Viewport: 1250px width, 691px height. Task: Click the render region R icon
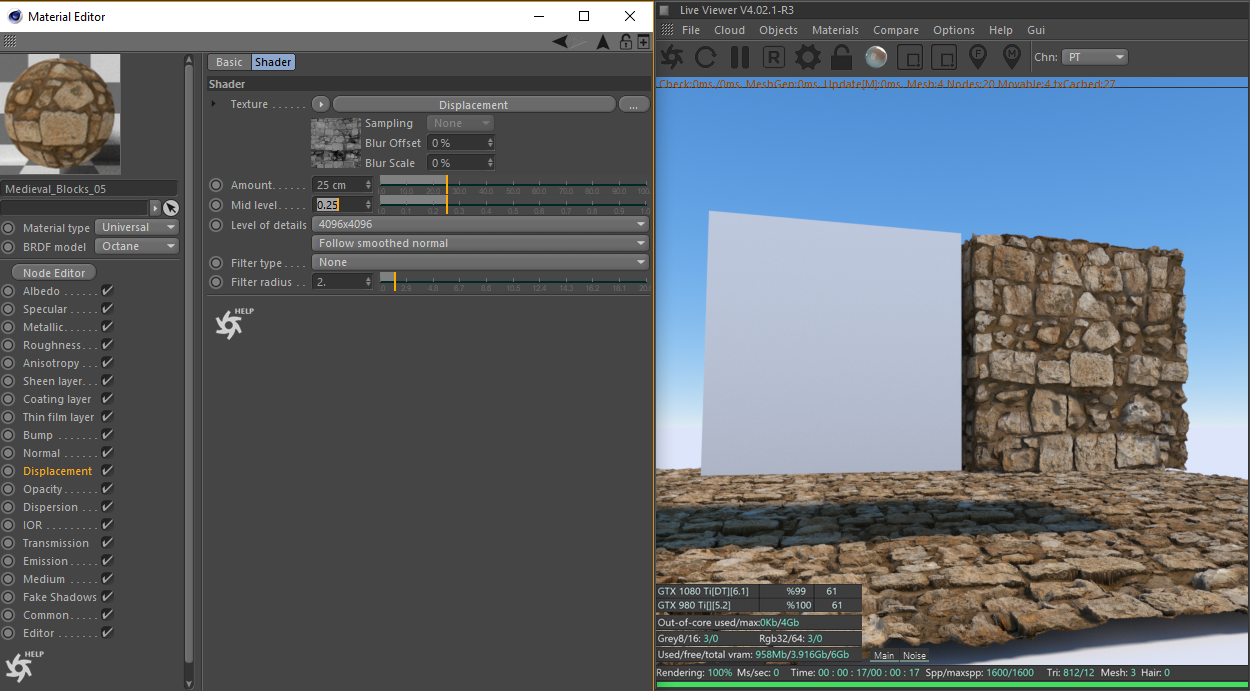[x=774, y=57]
